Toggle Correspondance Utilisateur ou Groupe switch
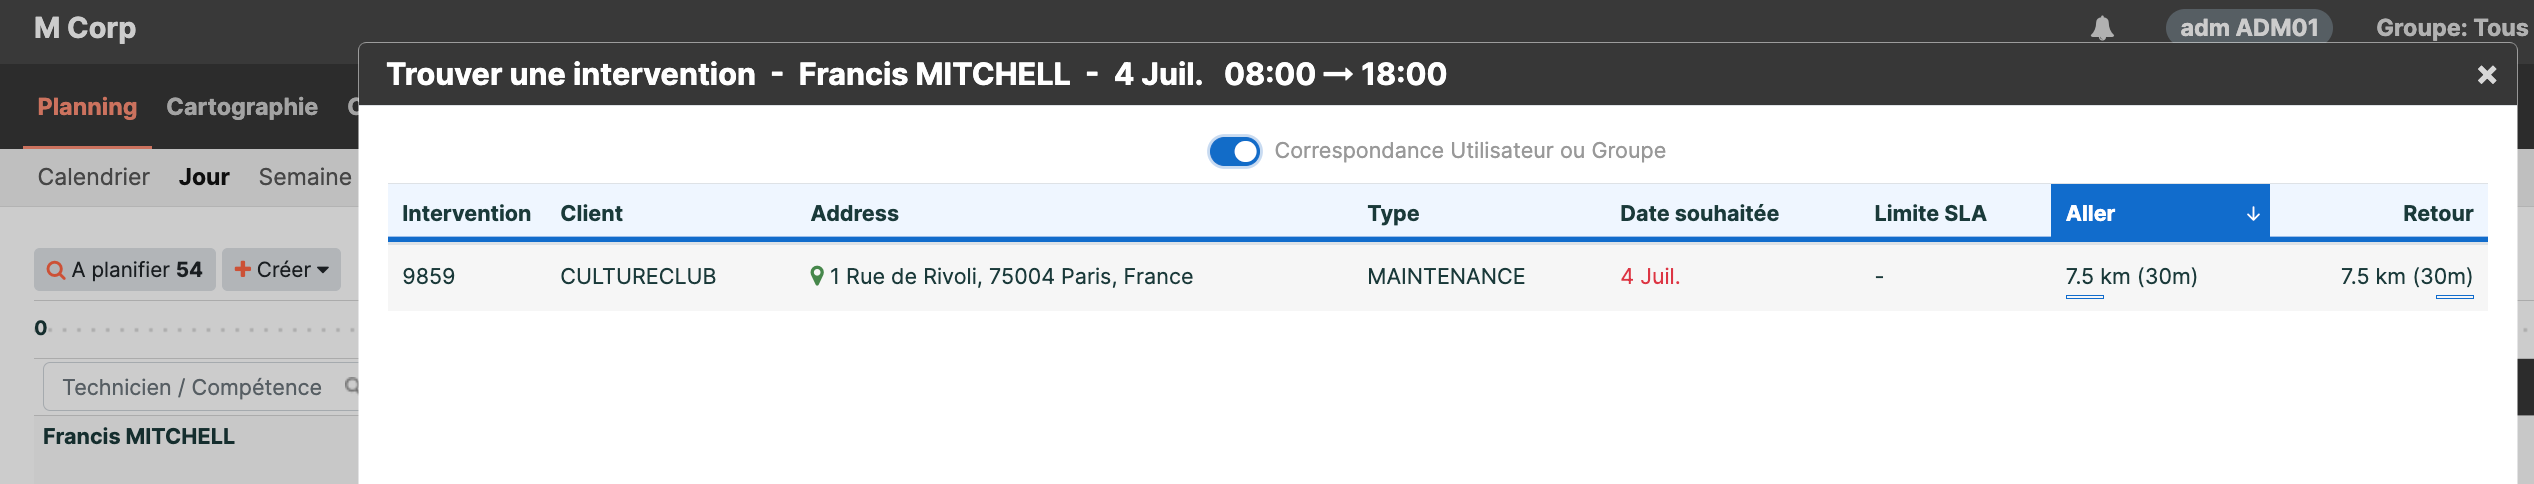 pyautogui.click(x=1235, y=151)
